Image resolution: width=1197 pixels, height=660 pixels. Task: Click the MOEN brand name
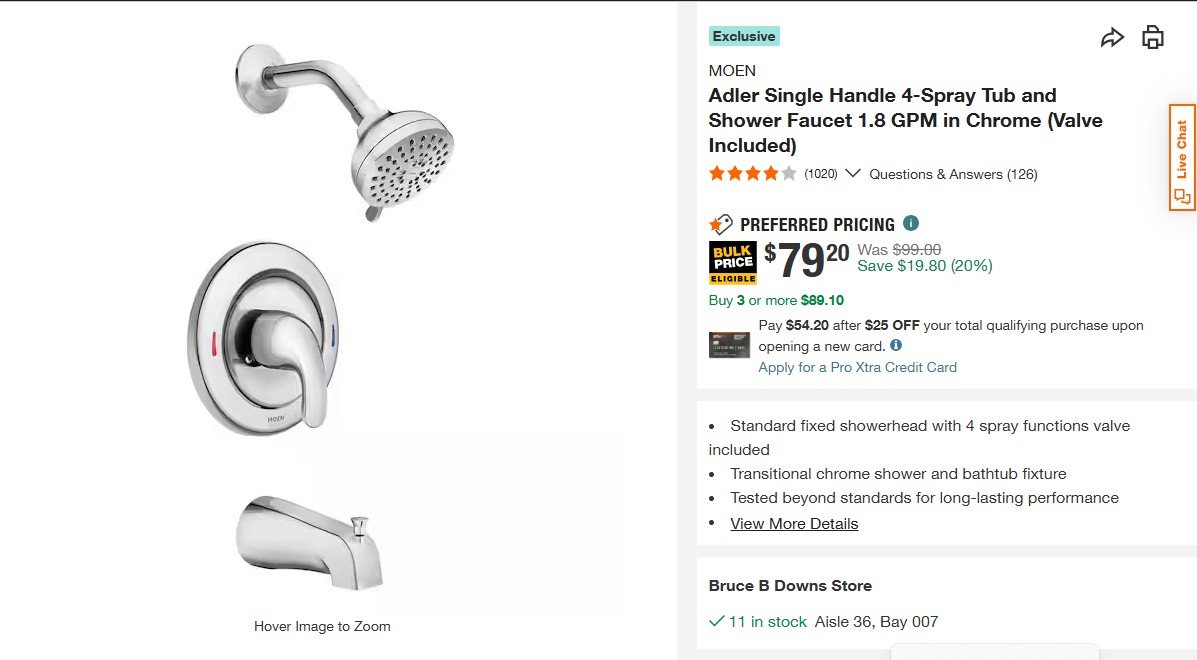click(732, 70)
